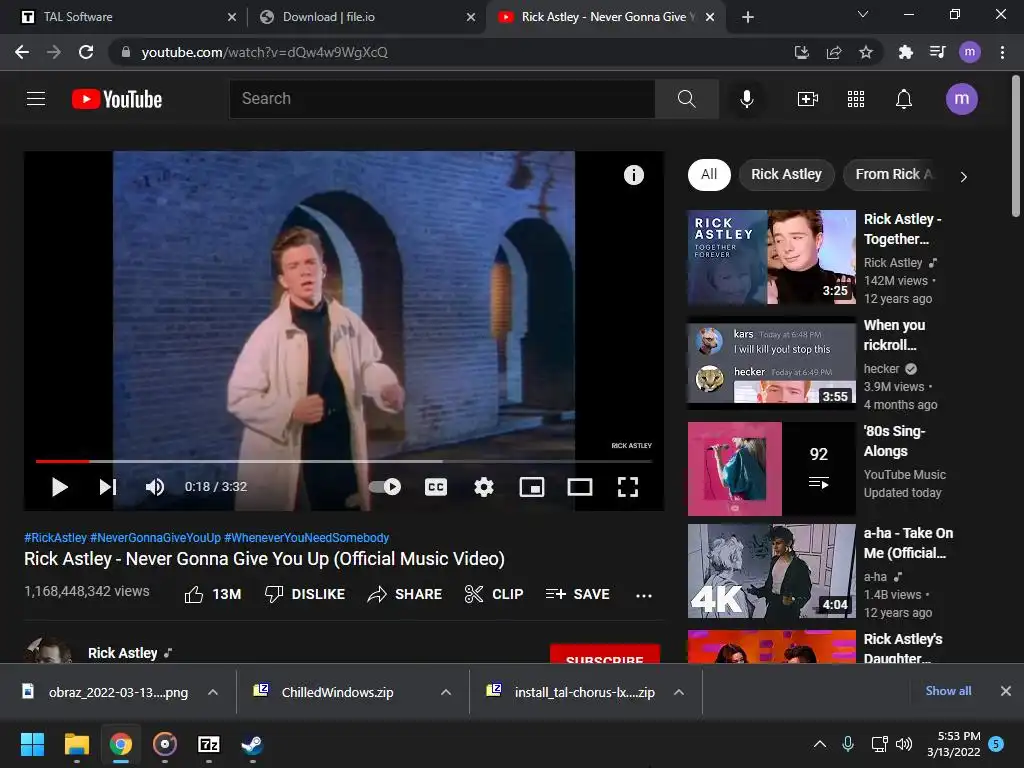
Task: Click the address bar URL
Action: tap(264, 52)
